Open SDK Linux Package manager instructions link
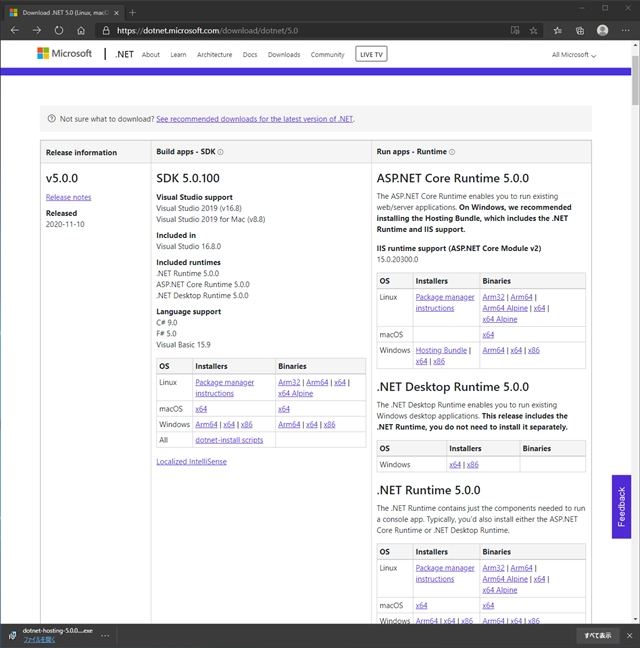Screen dimensions: 640x648 click(x=224, y=388)
